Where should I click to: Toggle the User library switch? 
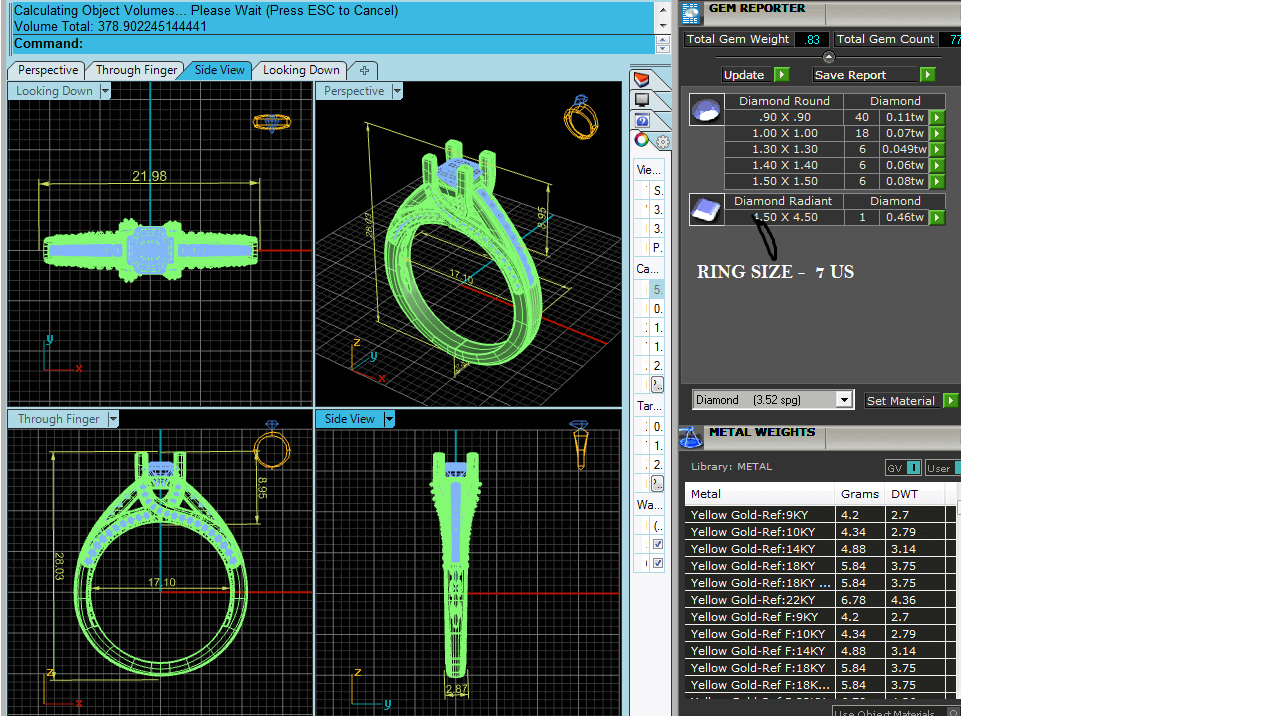pos(942,468)
